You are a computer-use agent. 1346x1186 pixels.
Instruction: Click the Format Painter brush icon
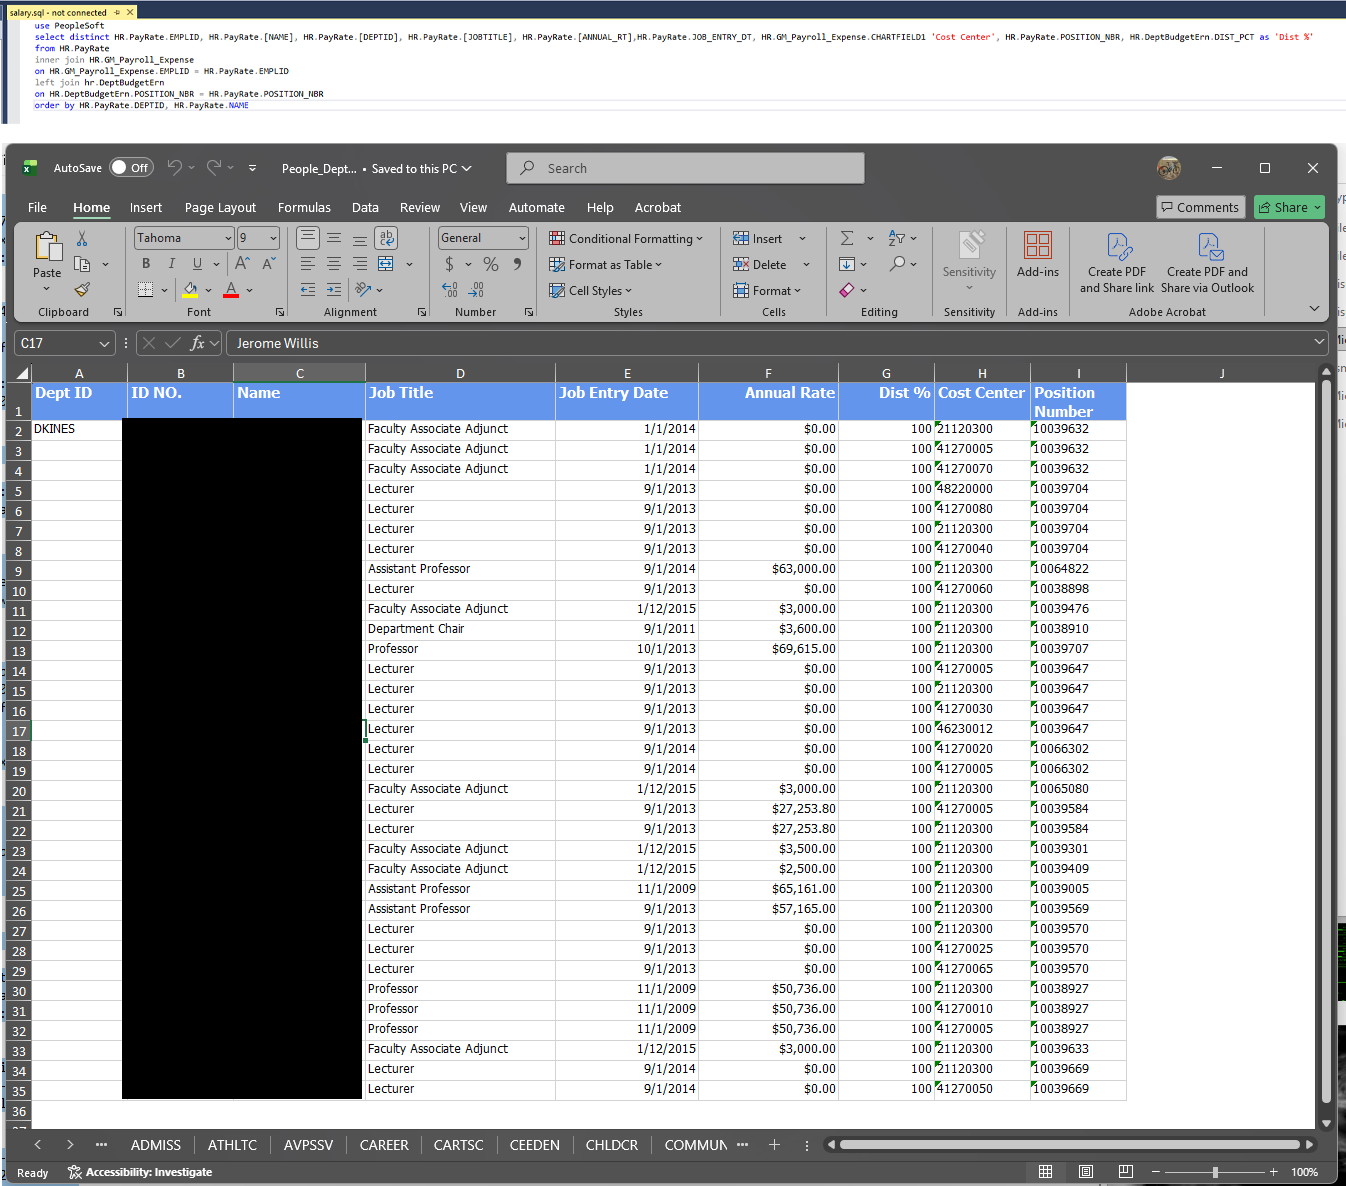pyautogui.click(x=82, y=290)
